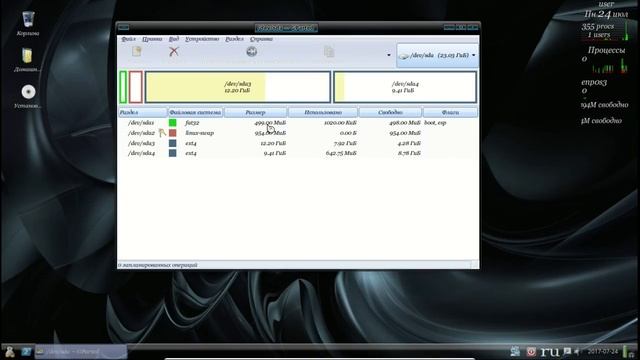Click the 8.78 GiB free value
Viewport: 640px width, 360px height.
(409, 153)
